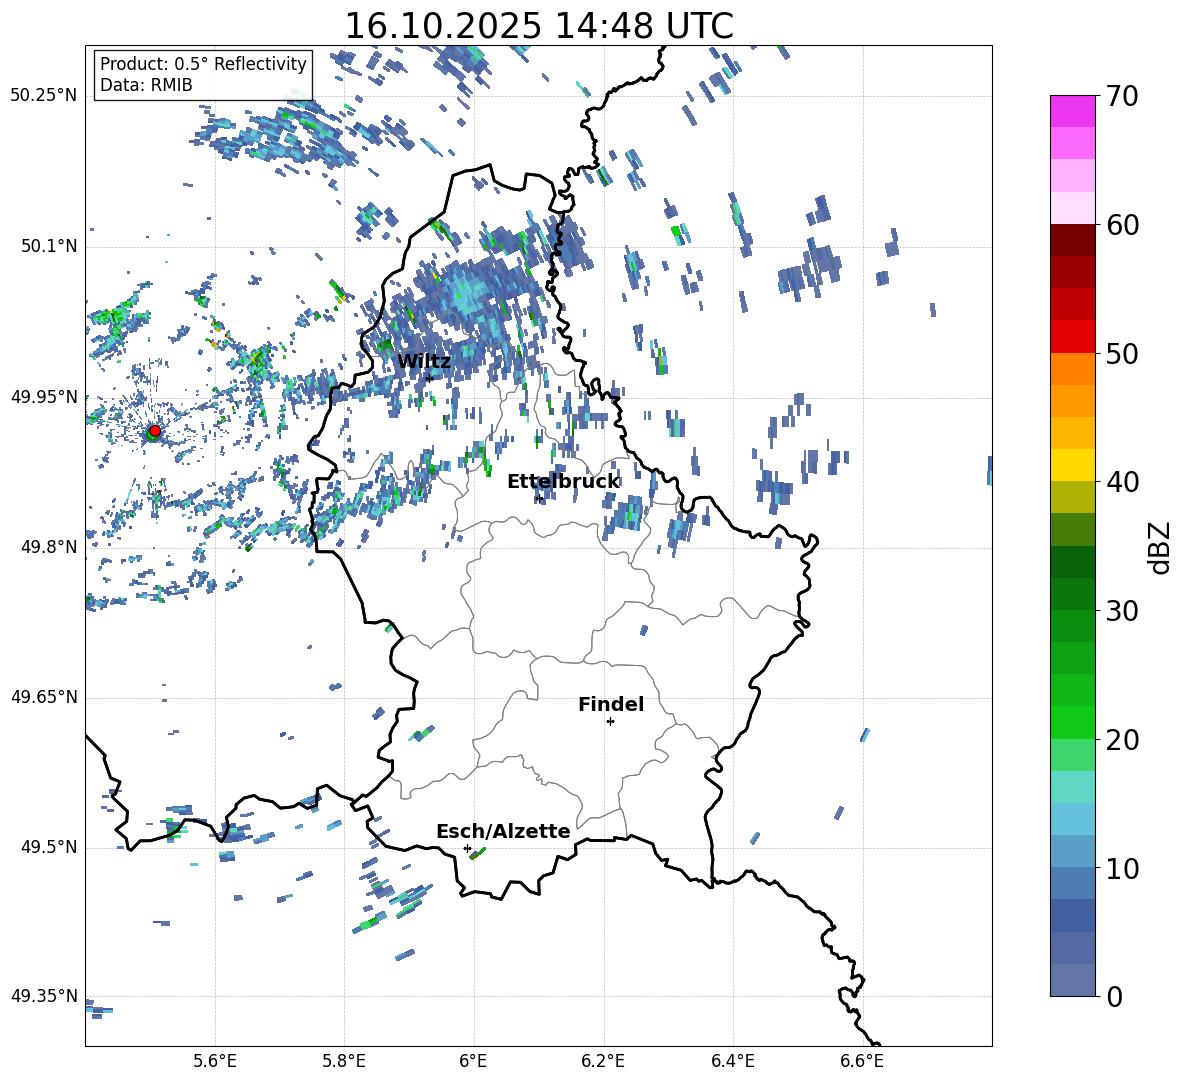Click the 49.95°N latitude label
This screenshot has height=1081, width=1184.
(x=44, y=397)
